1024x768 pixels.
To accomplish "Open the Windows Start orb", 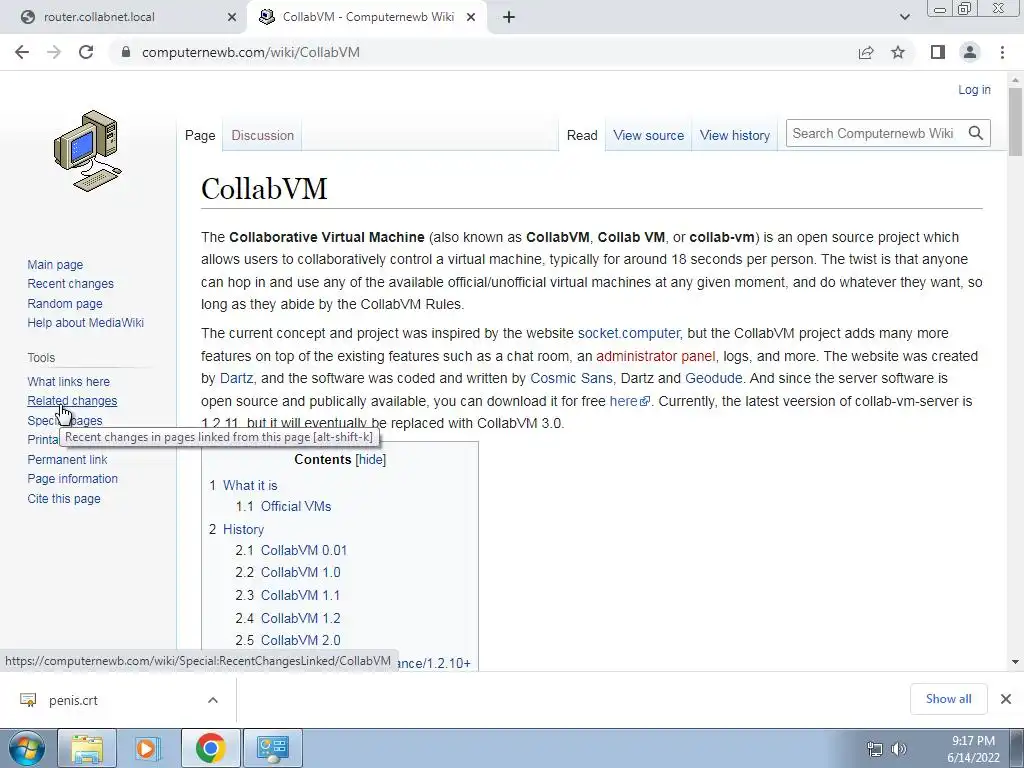I will pos(26,748).
